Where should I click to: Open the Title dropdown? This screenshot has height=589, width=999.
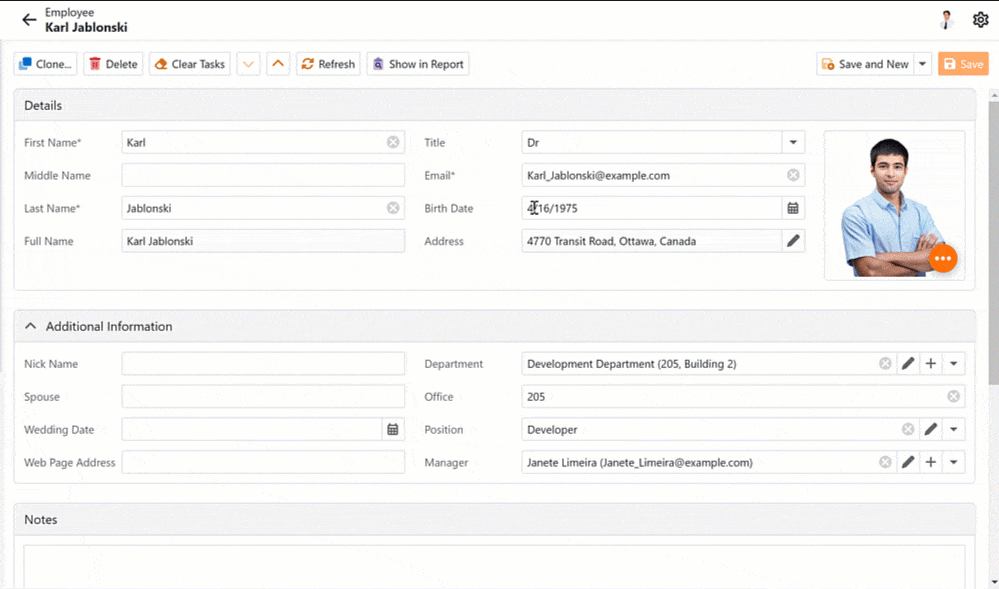[x=793, y=141]
